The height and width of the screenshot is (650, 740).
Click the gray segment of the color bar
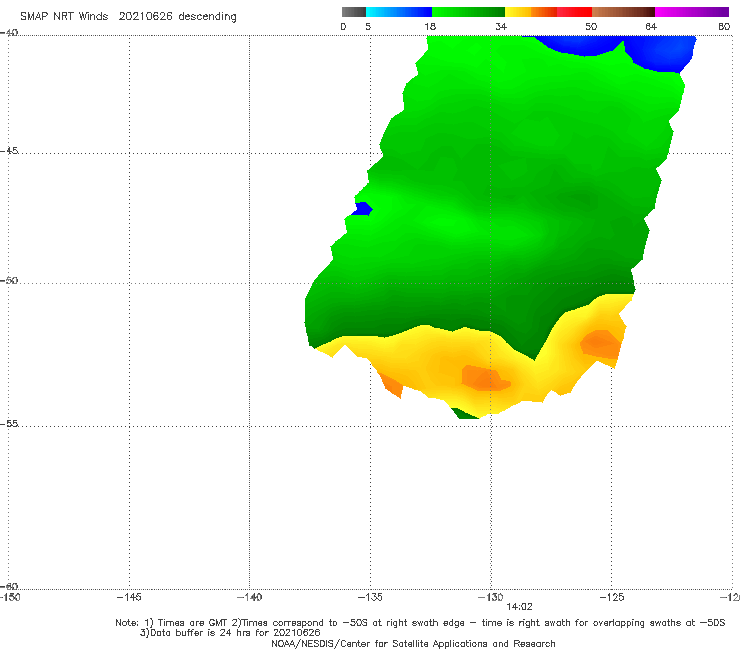354,12
